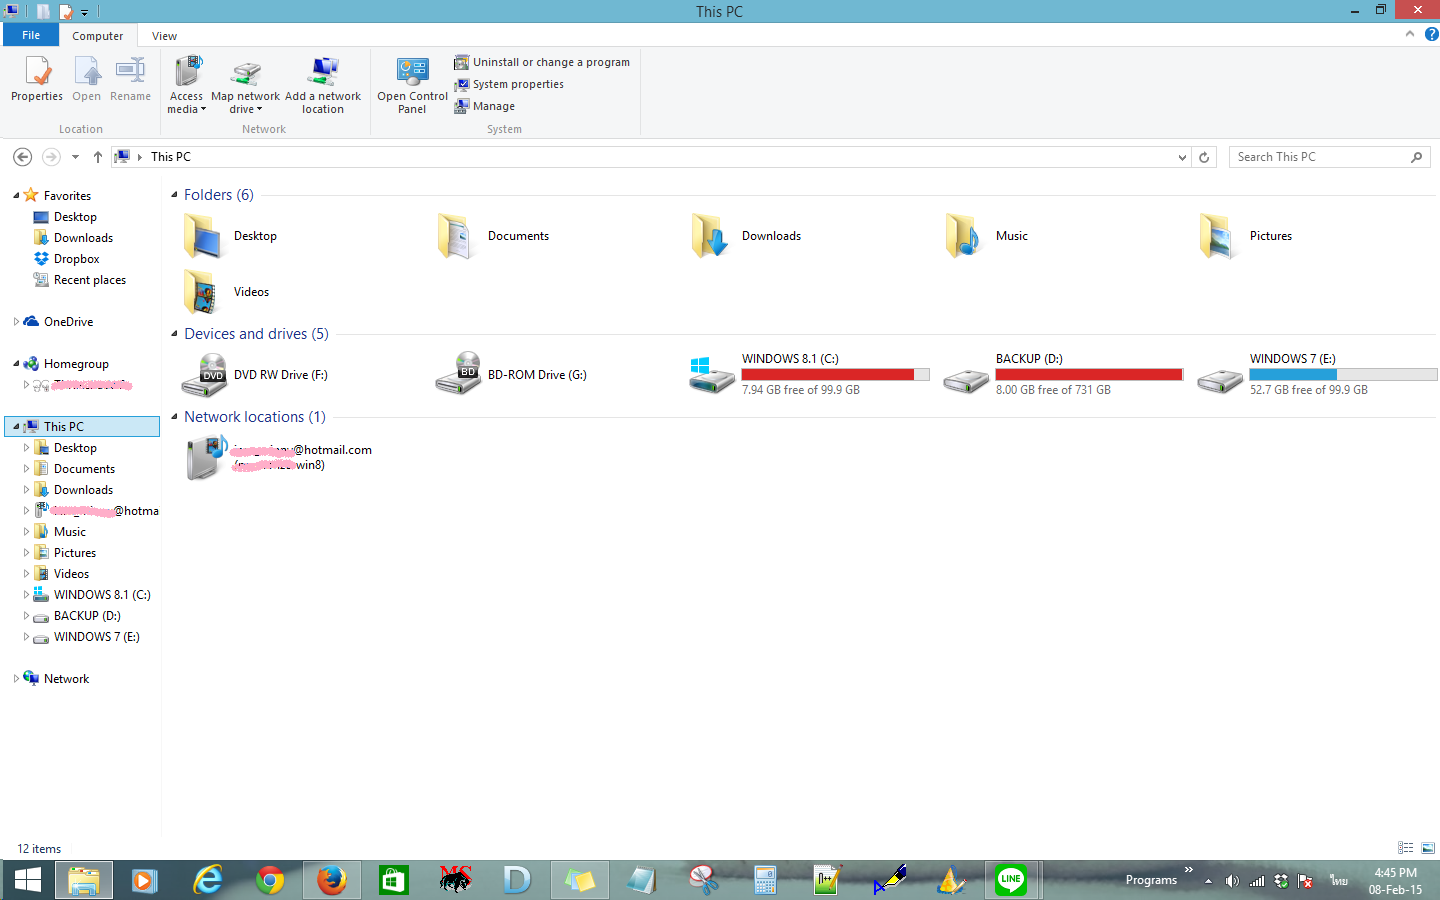Switch to the Computer ribbon tab
1440x900 pixels.
(98, 36)
